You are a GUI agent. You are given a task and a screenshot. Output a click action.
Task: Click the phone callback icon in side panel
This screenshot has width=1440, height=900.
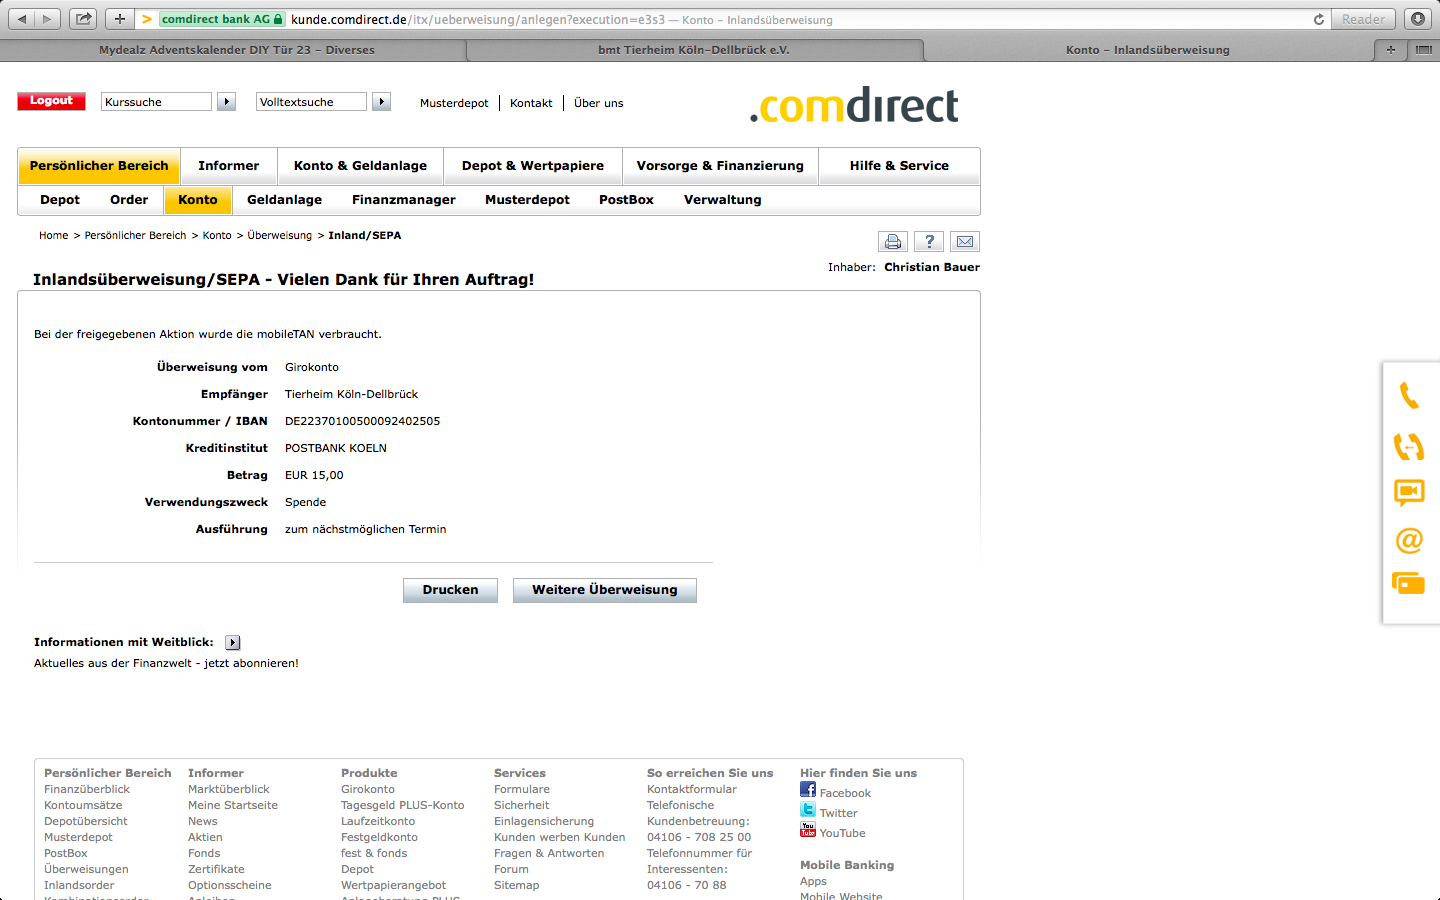click(x=1409, y=396)
